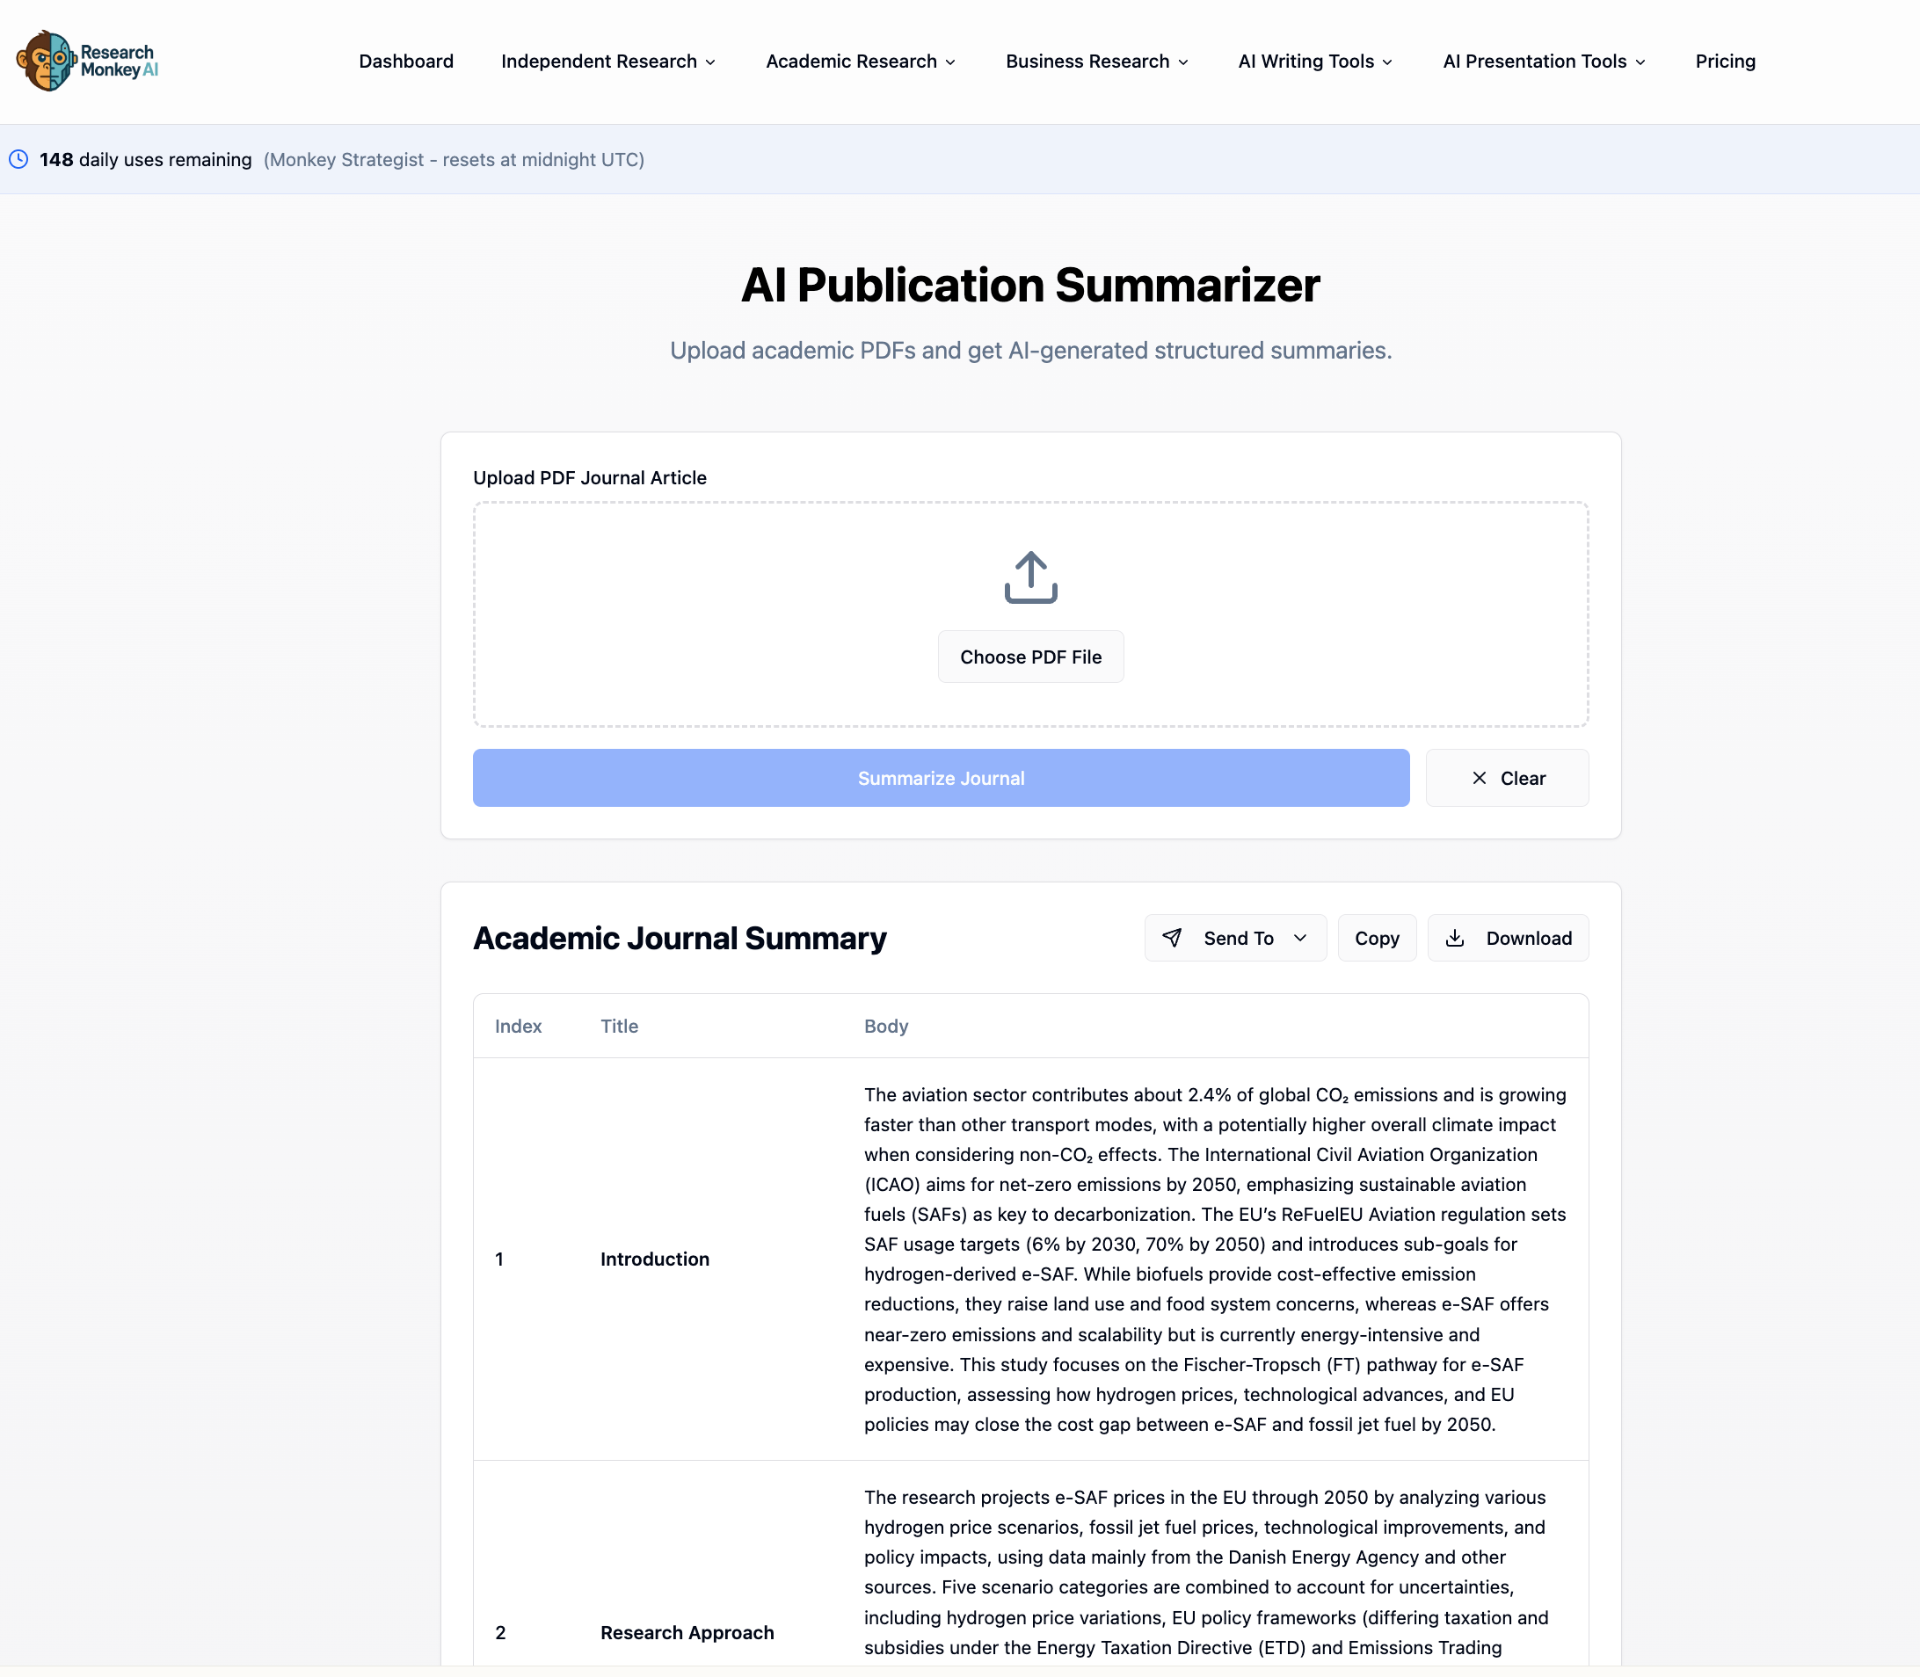Viewport: 1920px width, 1677px height.
Task: Click index number 2 in the table
Action: (x=500, y=1632)
